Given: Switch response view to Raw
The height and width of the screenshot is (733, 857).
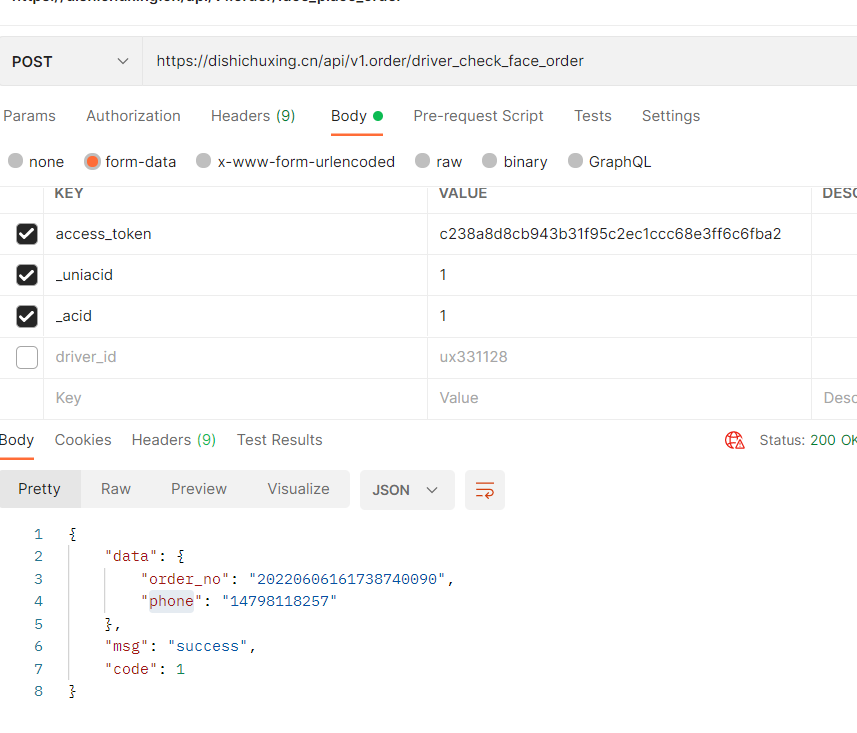Looking at the screenshot, I should pyautogui.click(x=115, y=489).
